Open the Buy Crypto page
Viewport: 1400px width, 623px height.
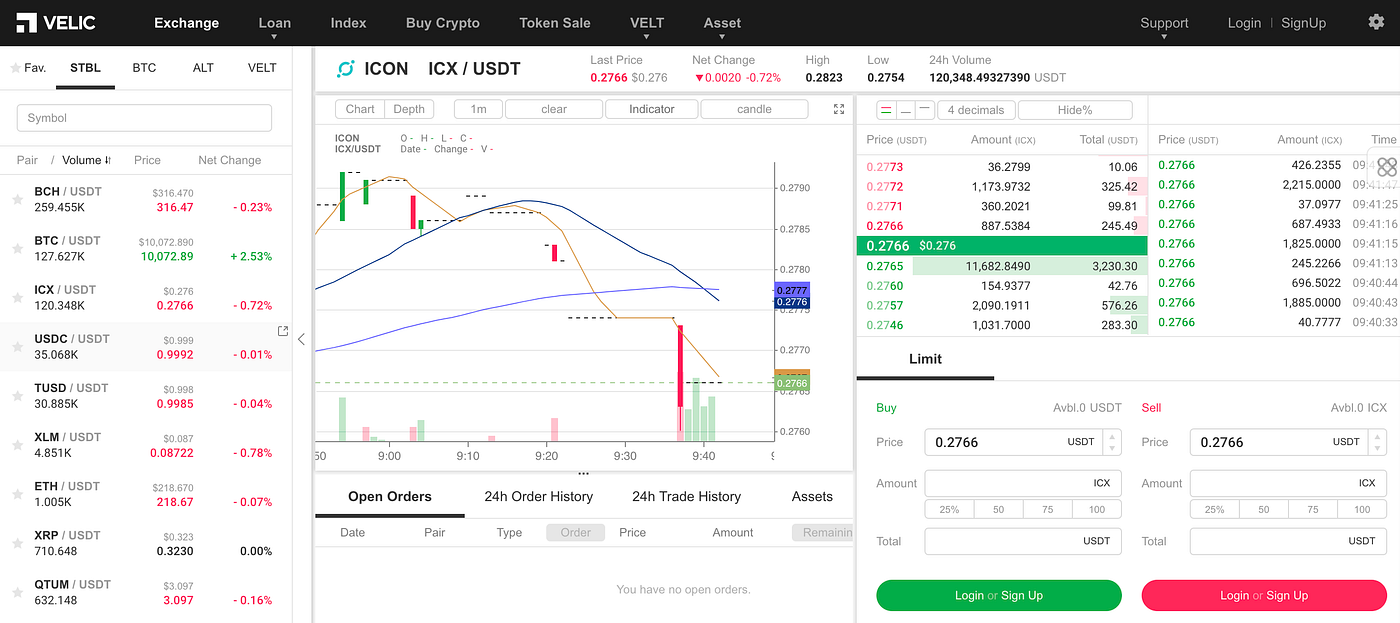click(443, 22)
